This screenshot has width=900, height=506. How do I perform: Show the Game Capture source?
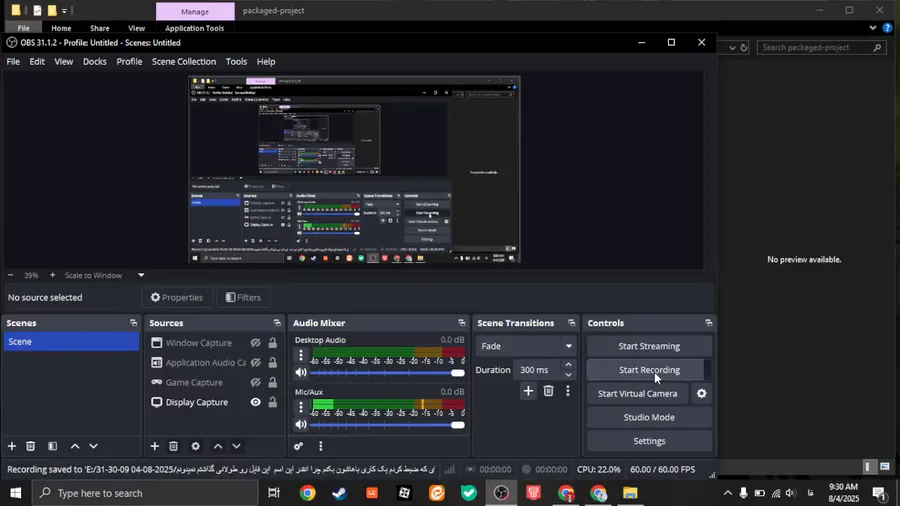tap(255, 383)
